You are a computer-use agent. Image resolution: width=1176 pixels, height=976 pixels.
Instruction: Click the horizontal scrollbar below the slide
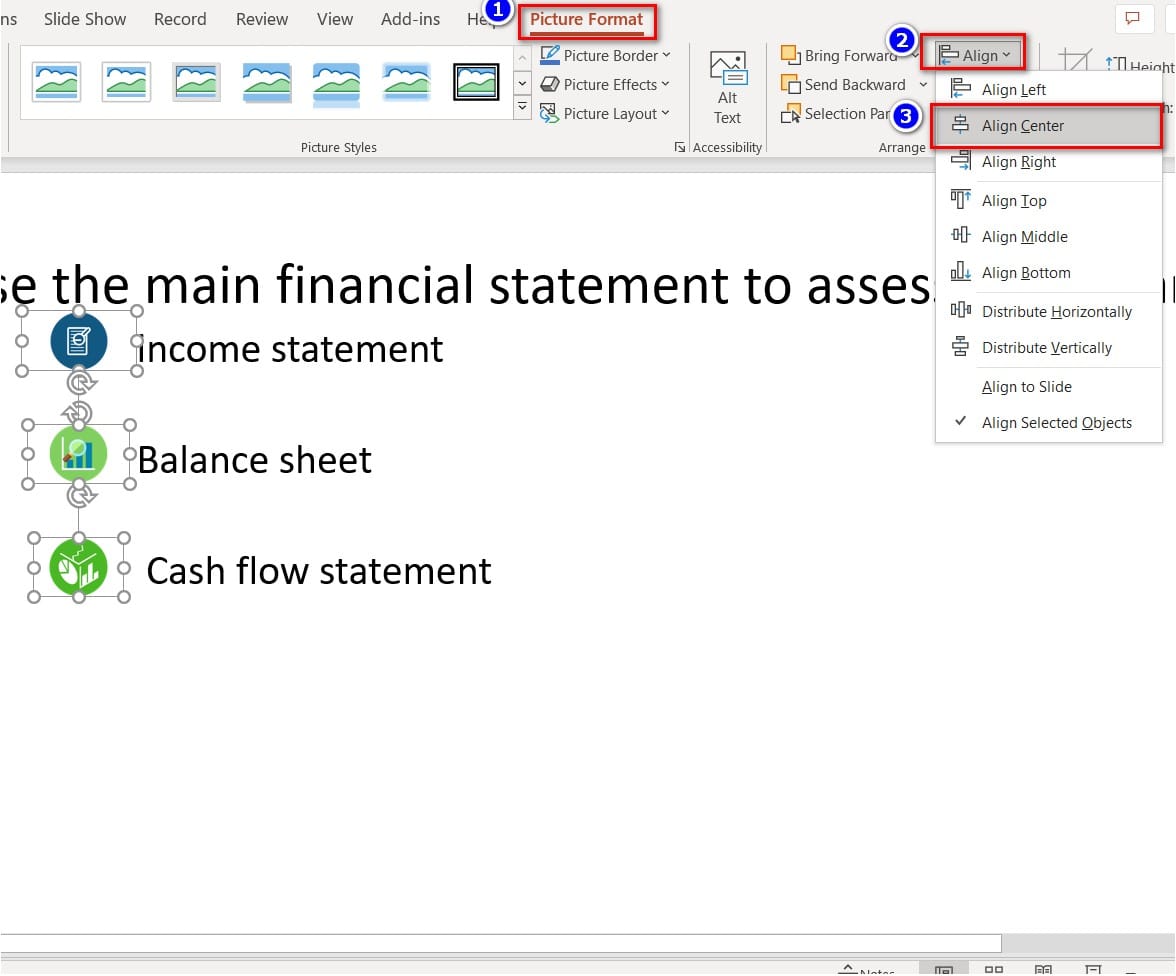[x=501, y=943]
